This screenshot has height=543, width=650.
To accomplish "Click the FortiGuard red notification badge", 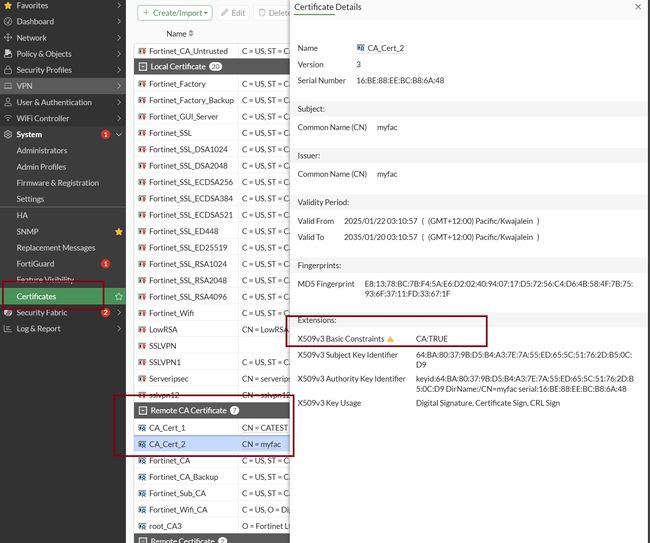I will pos(105,264).
